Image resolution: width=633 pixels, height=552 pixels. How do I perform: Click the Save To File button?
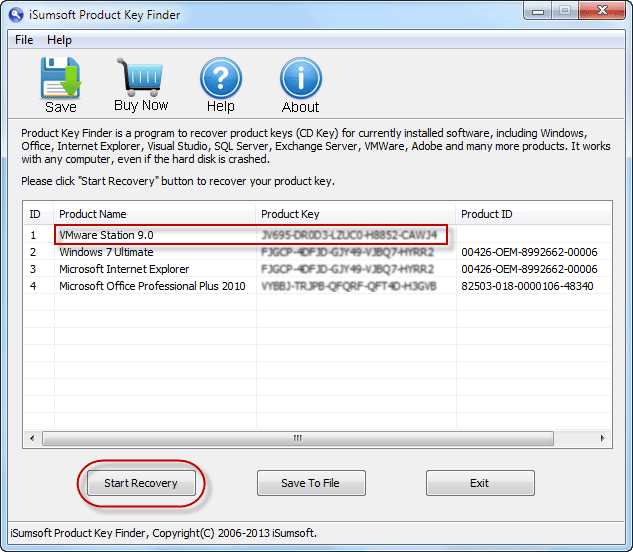point(311,483)
